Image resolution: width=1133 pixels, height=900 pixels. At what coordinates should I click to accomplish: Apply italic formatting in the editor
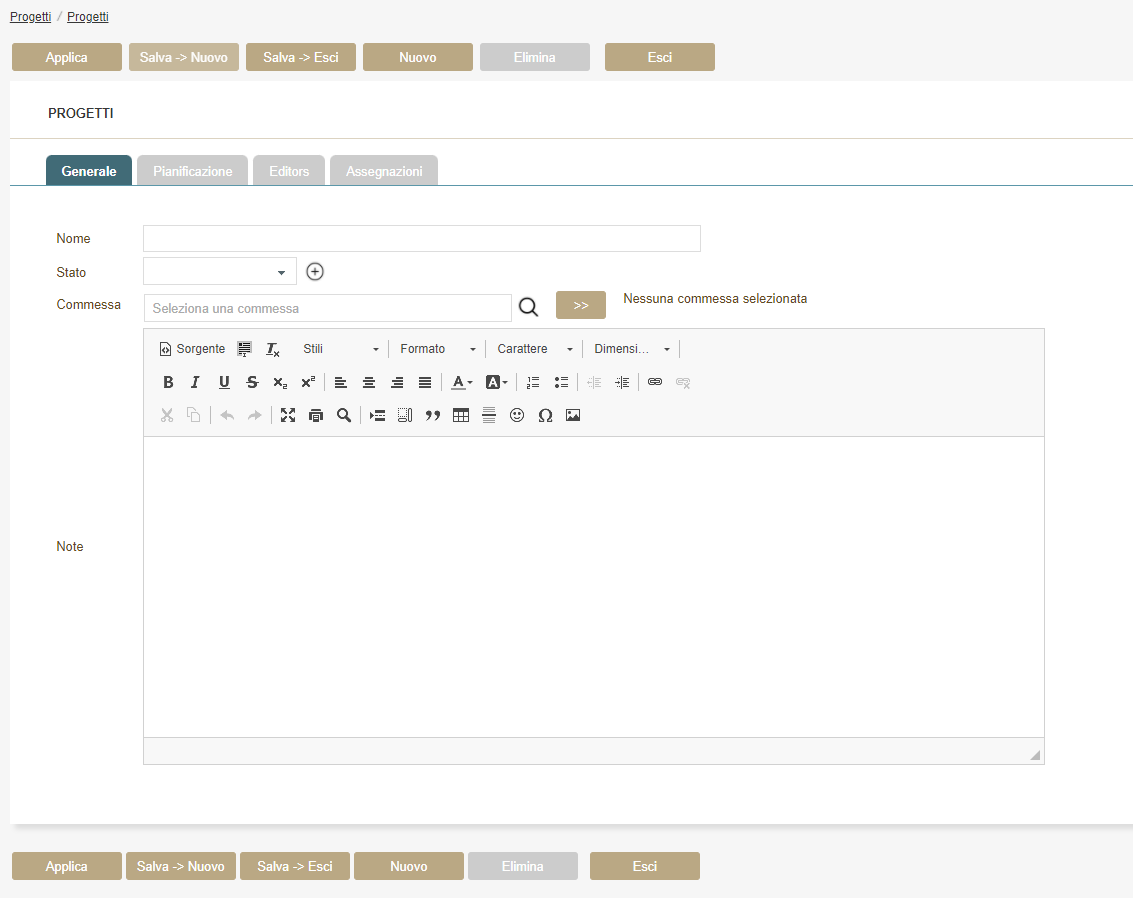tap(196, 382)
